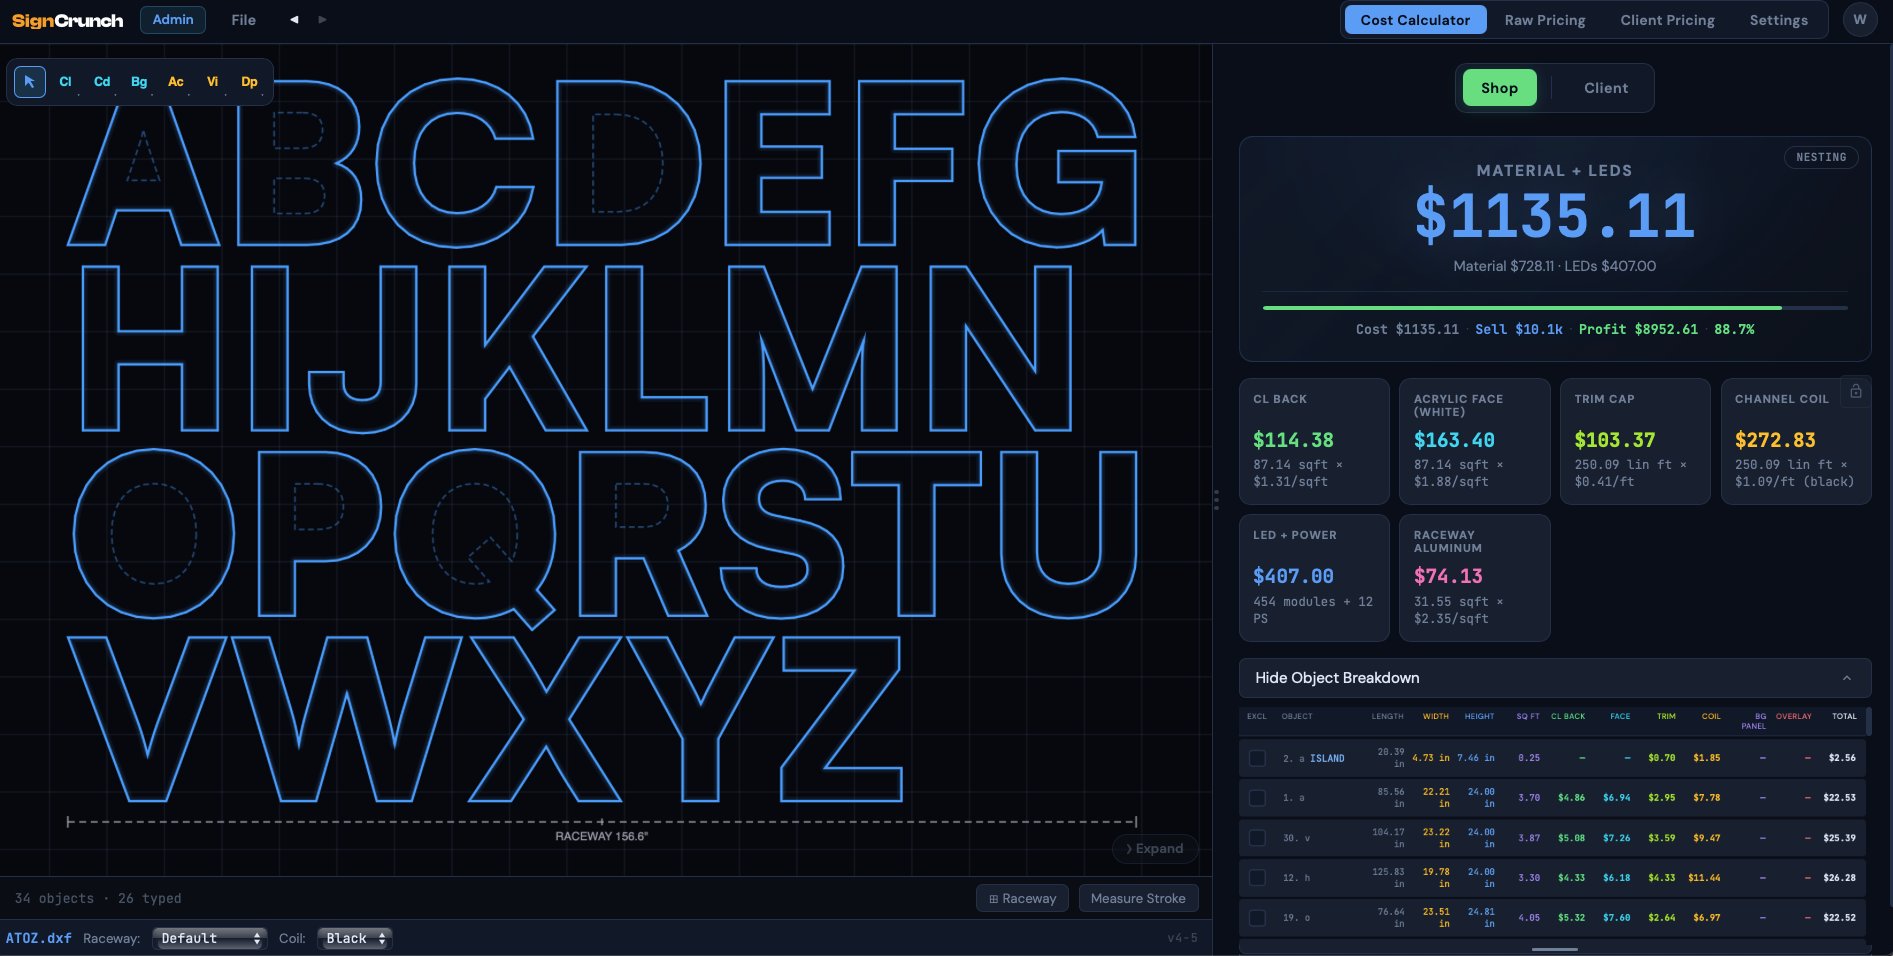Image resolution: width=1893 pixels, height=956 pixels.
Task: Select the Ac layer tool
Action: coord(176,82)
